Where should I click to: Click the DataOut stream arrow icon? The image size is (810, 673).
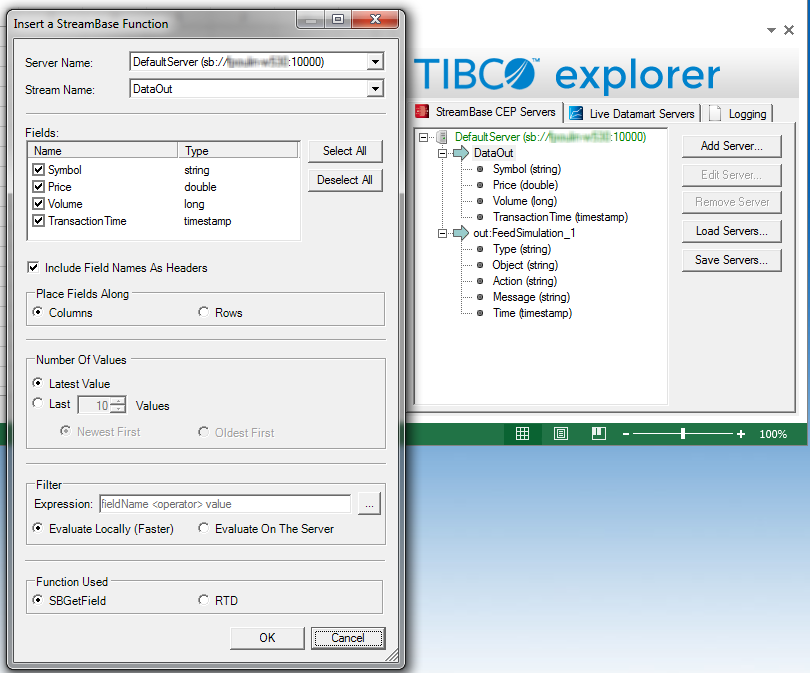[x=460, y=153]
